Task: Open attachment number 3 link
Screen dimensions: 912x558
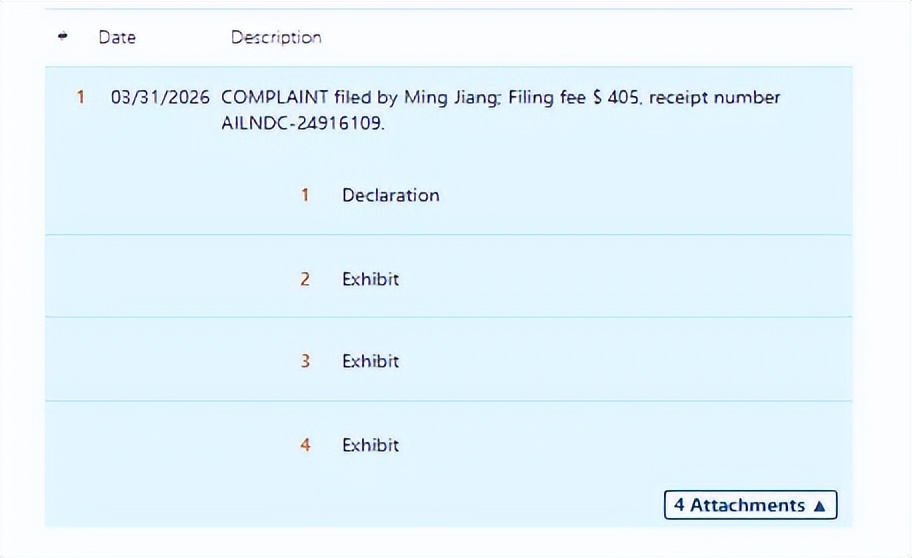Action: [305, 361]
